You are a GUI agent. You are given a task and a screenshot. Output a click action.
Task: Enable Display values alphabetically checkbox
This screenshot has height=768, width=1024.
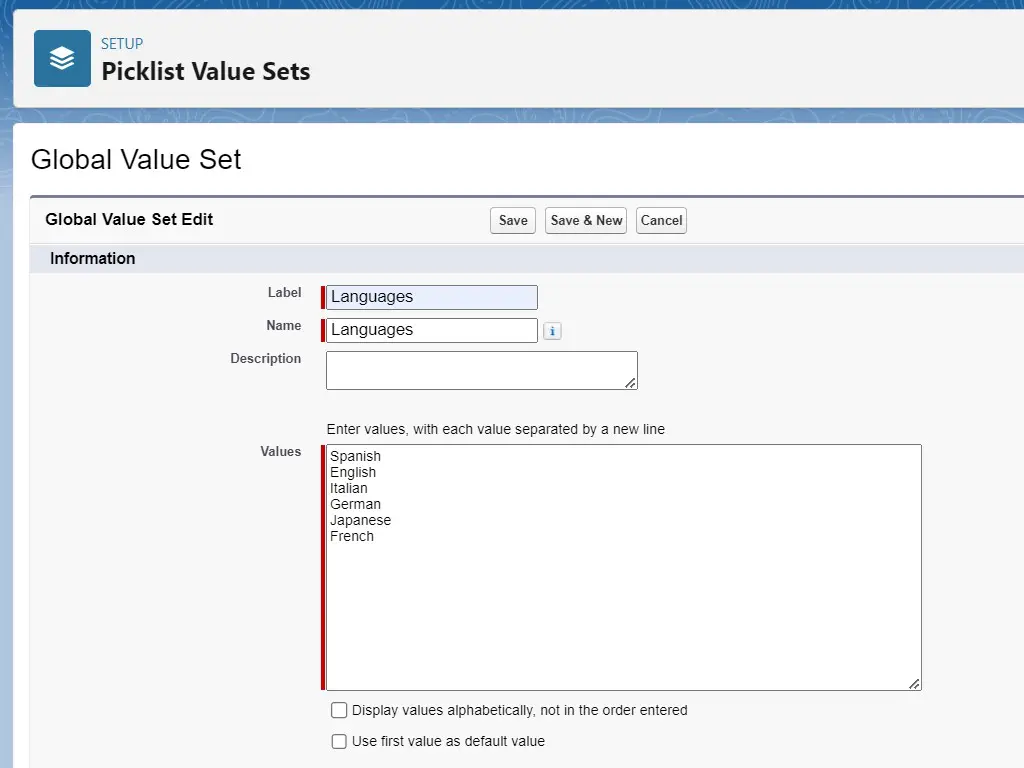click(x=339, y=710)
